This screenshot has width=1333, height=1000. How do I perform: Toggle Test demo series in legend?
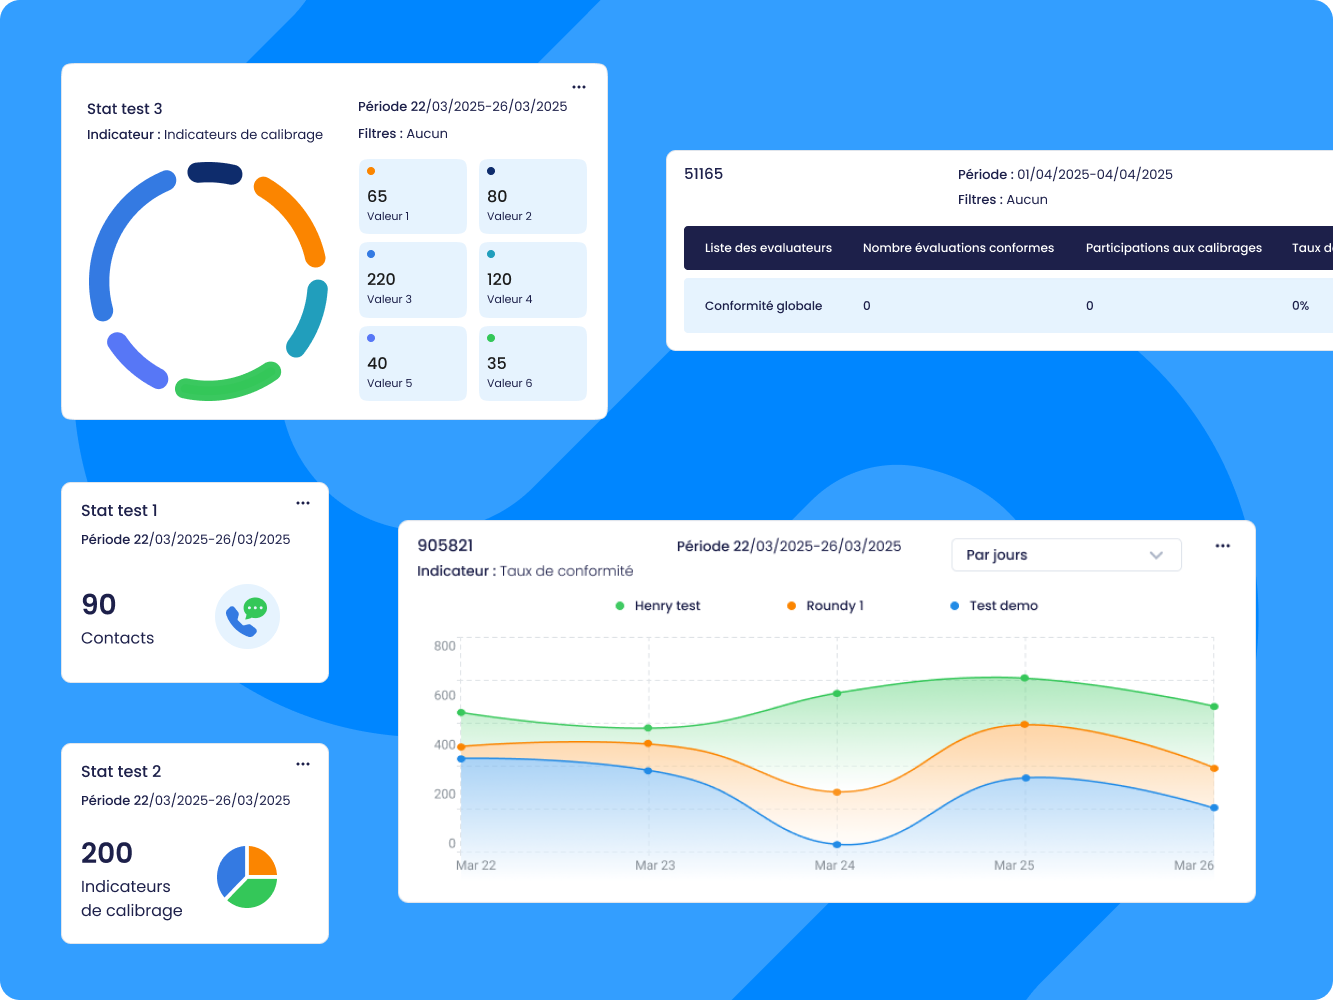(x=993, y=606)
